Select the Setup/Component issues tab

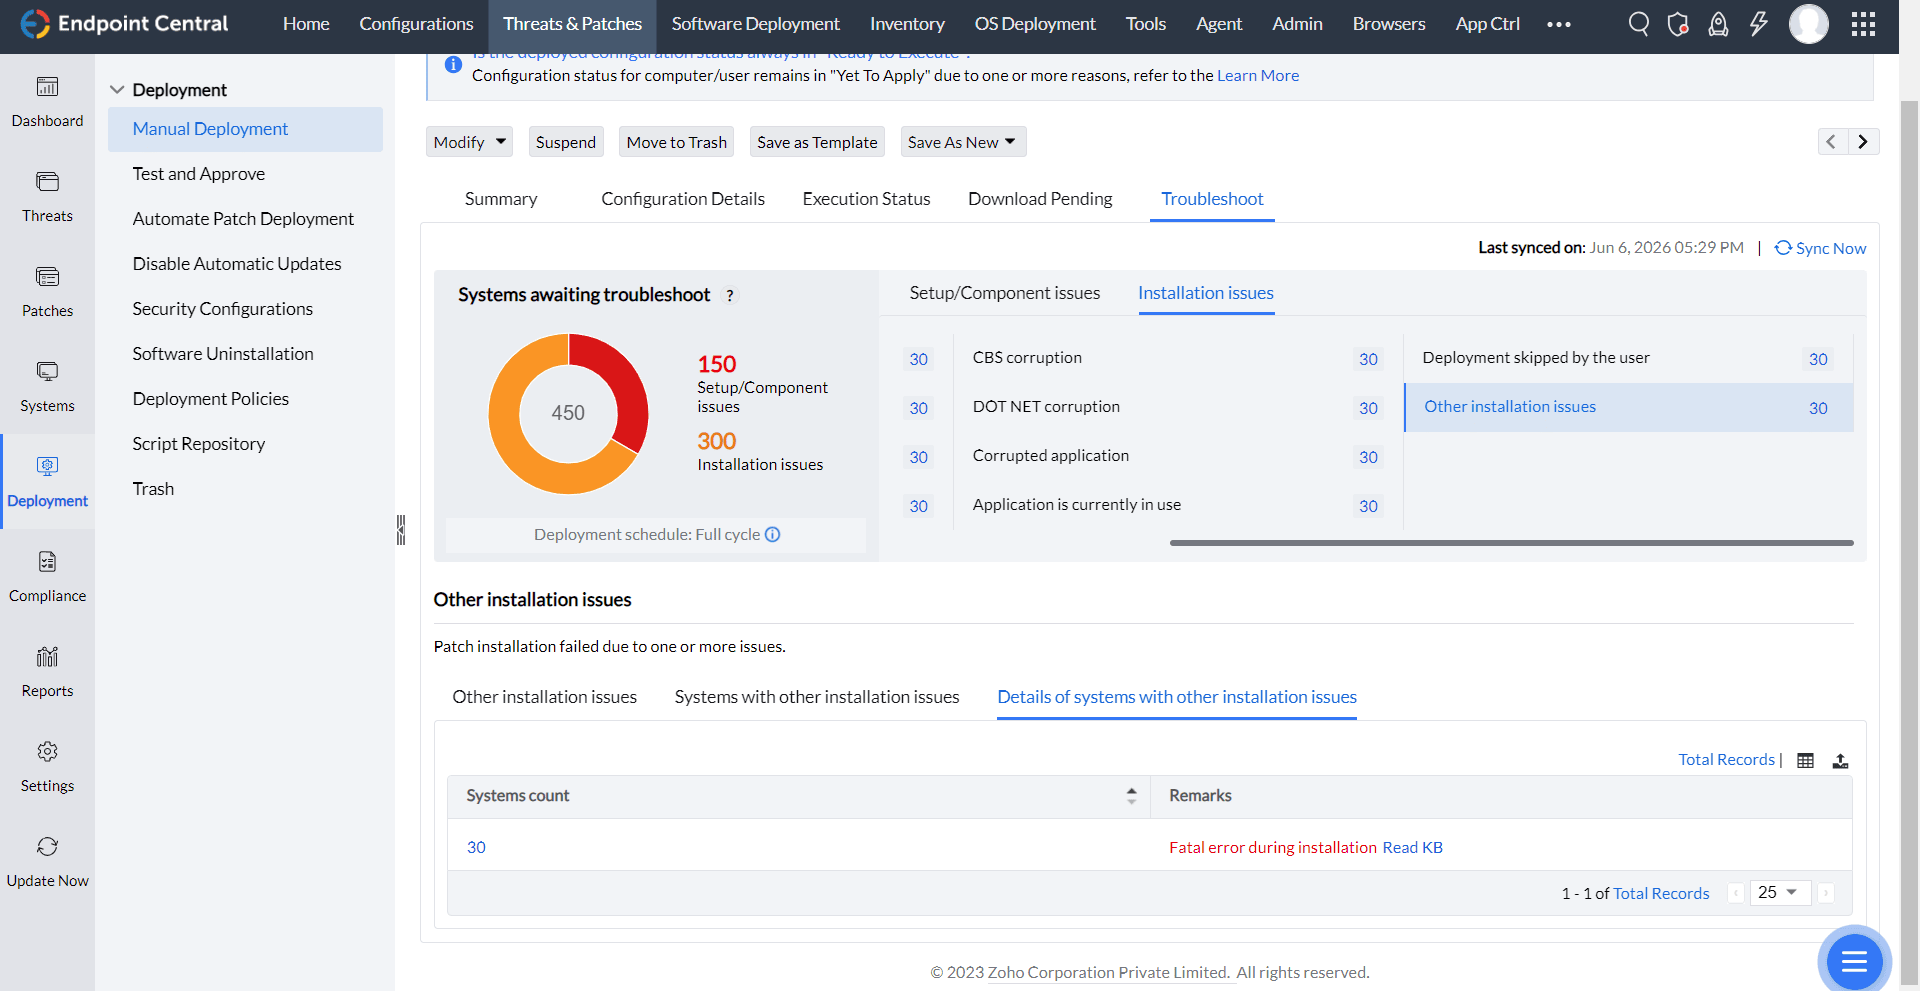tap(1004, 293)
